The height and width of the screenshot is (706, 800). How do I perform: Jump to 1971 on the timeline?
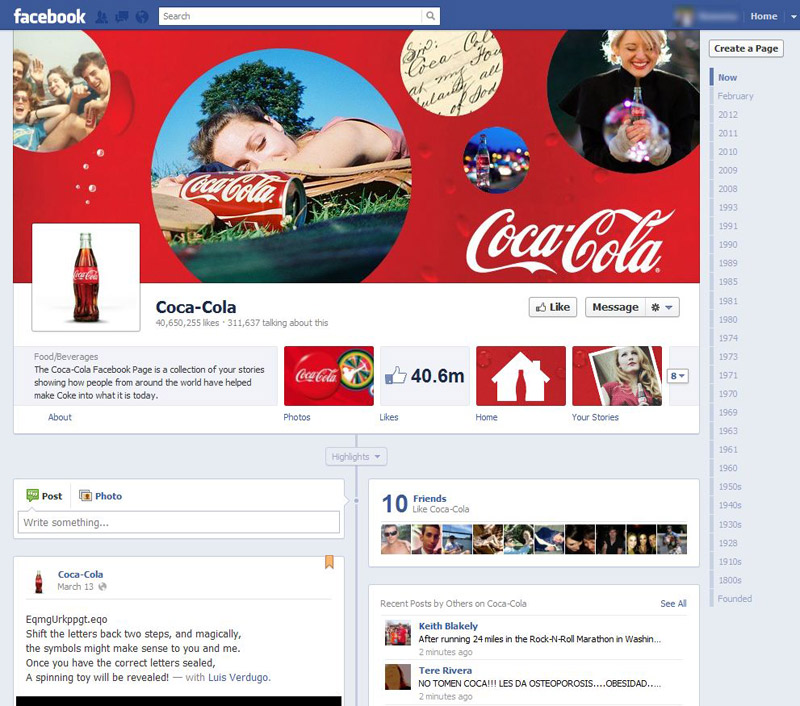click(x=728, y=375)
